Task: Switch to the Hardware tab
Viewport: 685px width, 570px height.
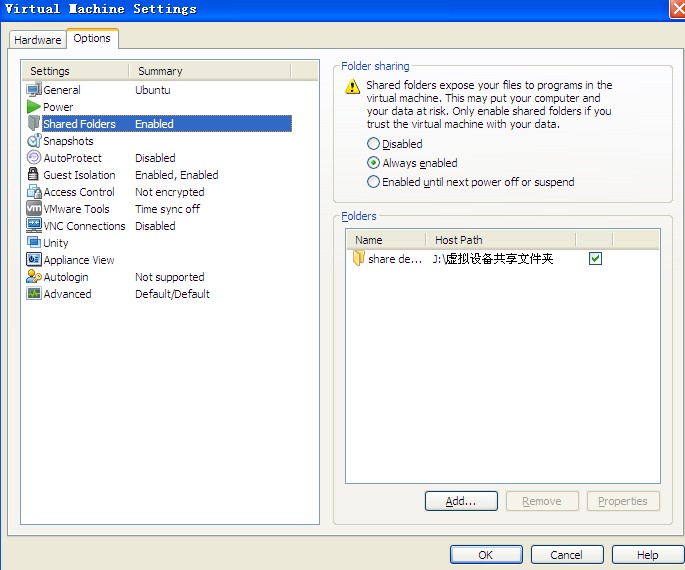Action: point(38,40)
